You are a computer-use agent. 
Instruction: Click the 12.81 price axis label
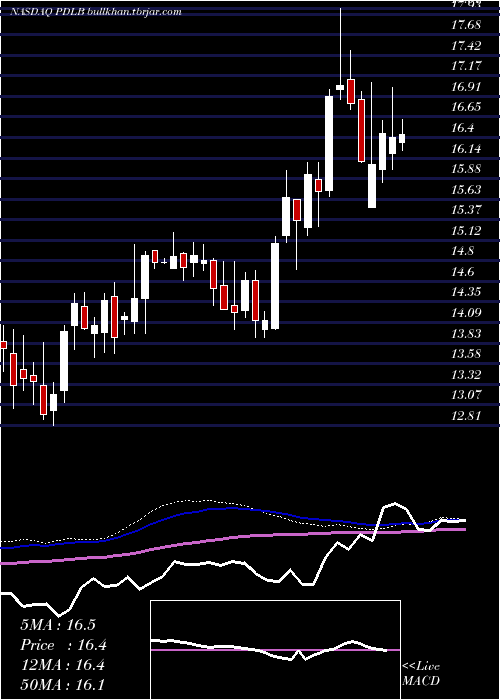(466, 416)
